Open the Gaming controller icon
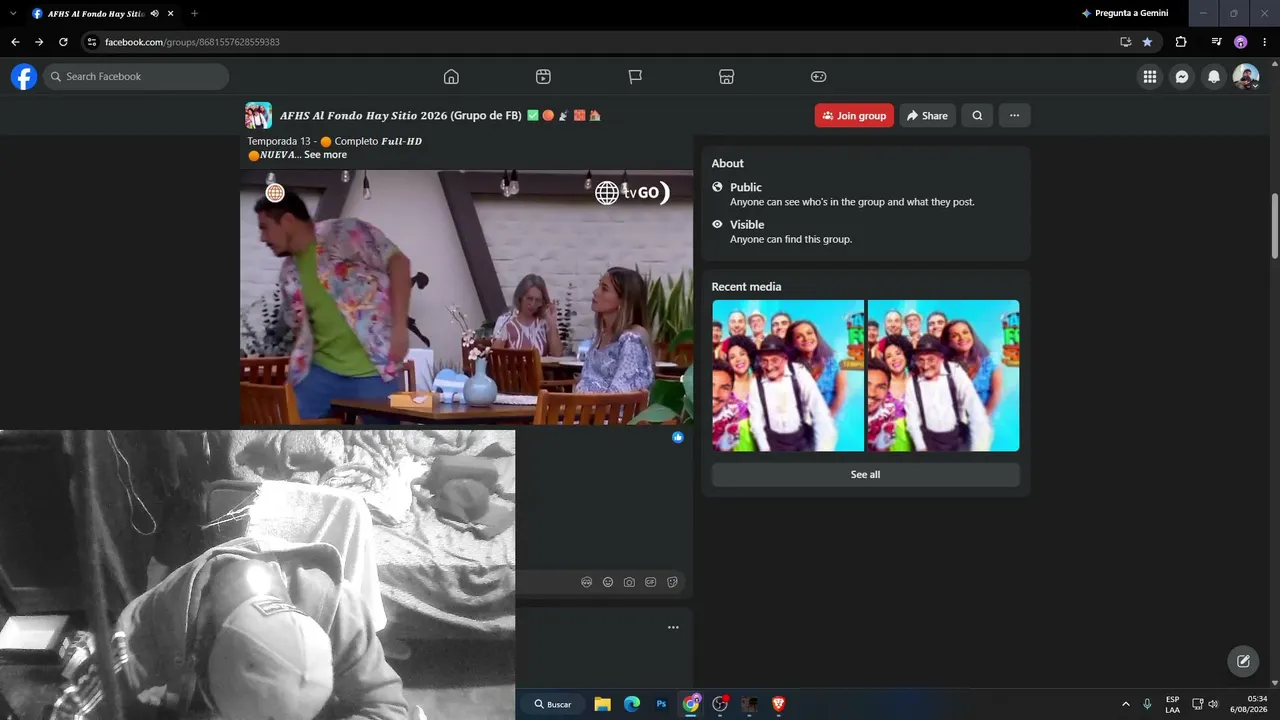Viewport: 1280px width, 720px height. coord(818,77)
